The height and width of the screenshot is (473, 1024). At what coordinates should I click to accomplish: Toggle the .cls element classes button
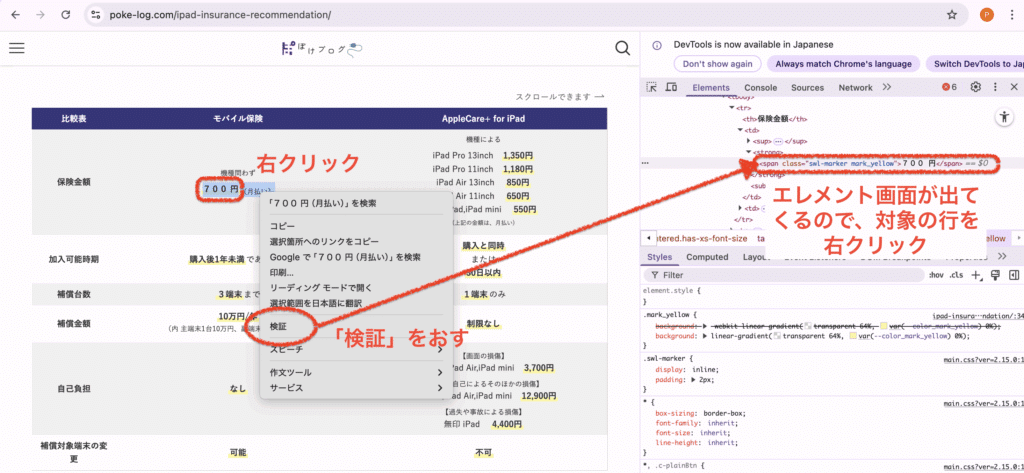pyautogui.click(x=956, y=275)
